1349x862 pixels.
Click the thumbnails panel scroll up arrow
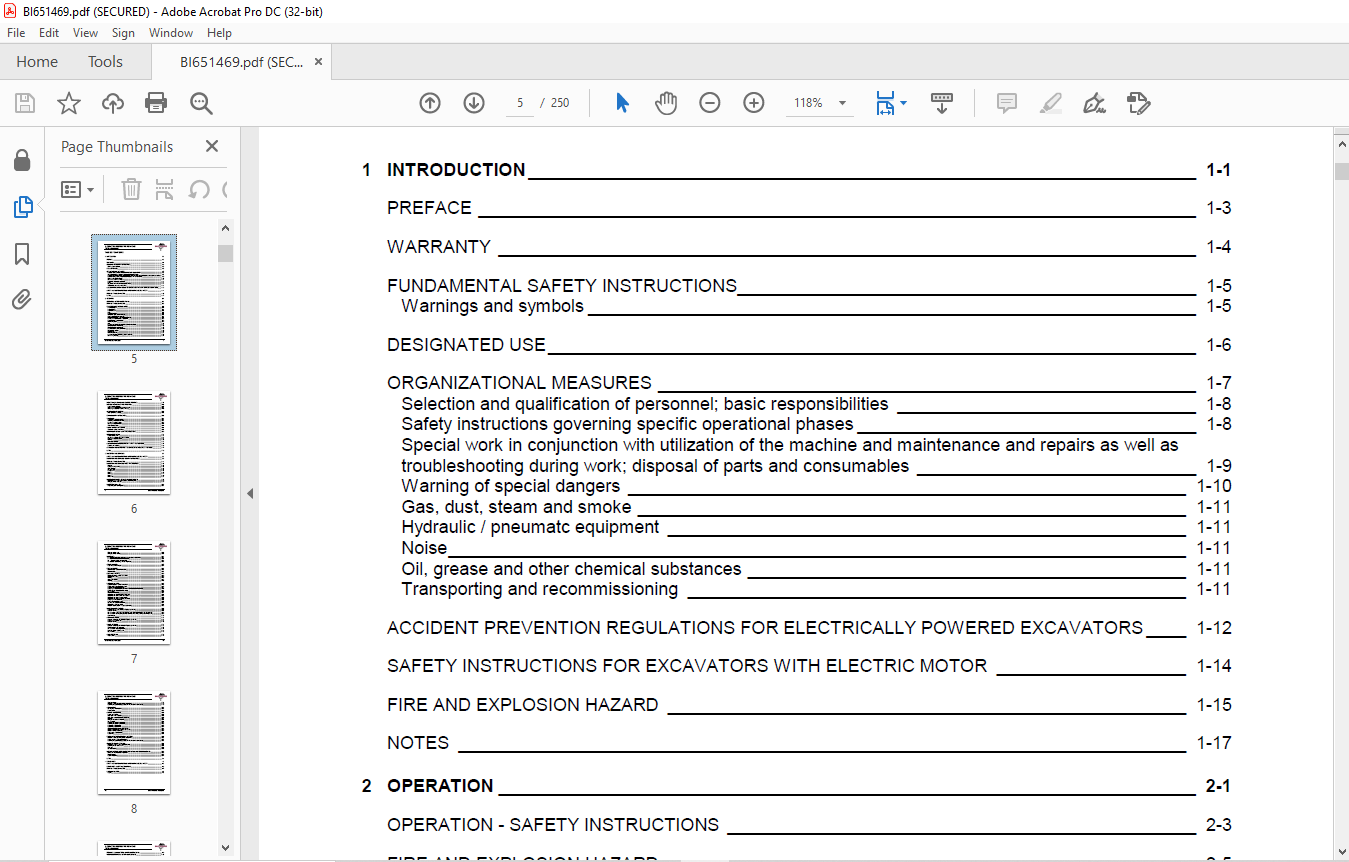[225, 230]
